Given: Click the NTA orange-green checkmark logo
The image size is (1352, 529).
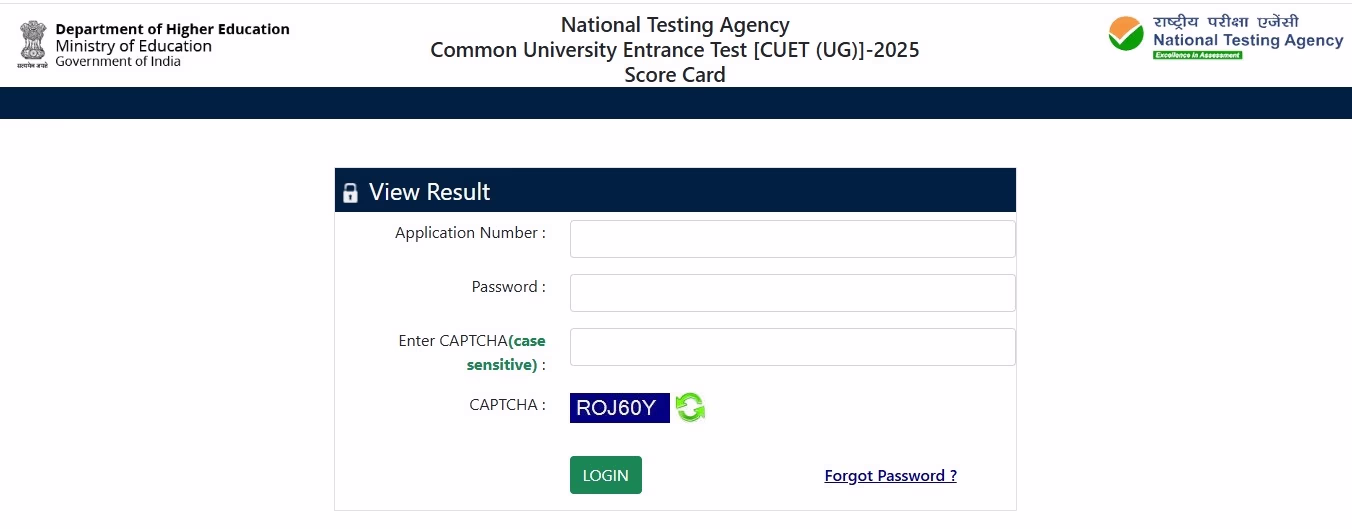Looking at the screenshot, I should pos(1126,35).
